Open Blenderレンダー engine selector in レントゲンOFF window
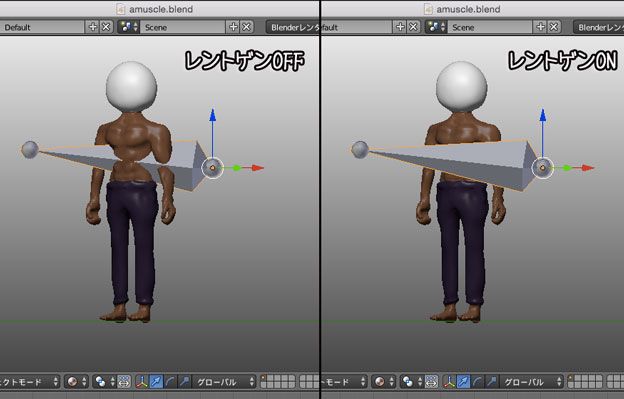 (293, 27)
